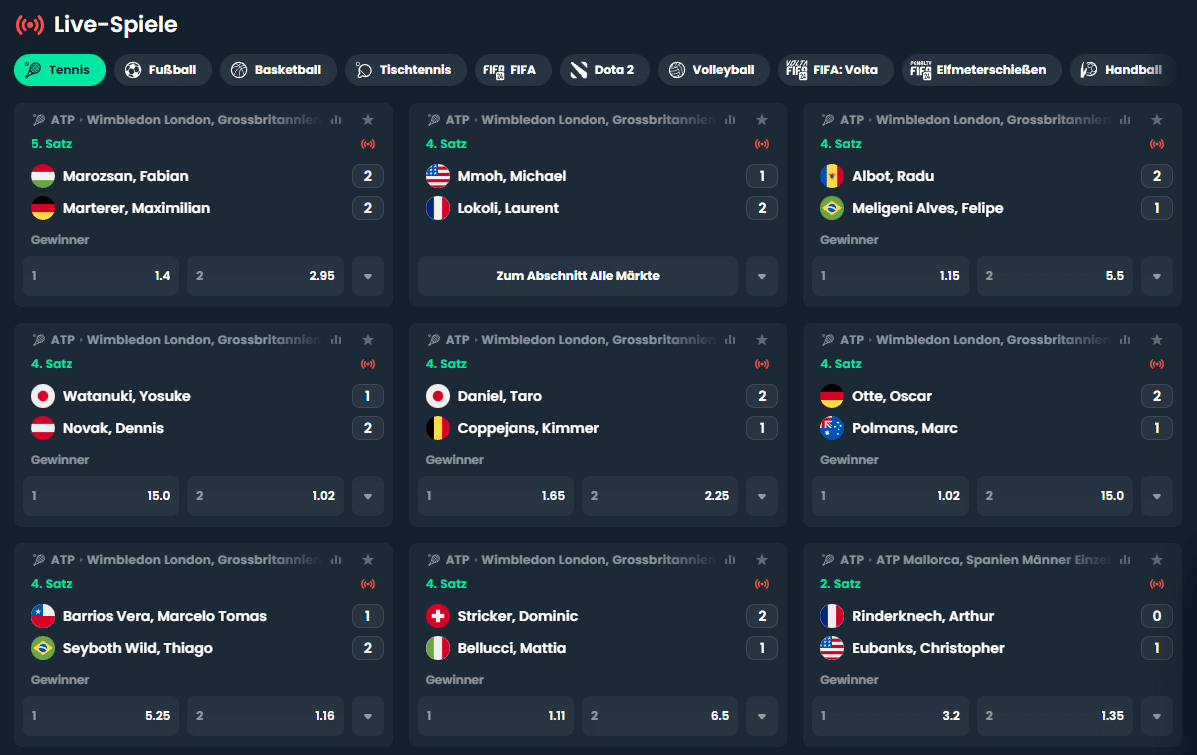Image resolution: width=1197 pixels, height=755 pixels.
Task: Open statistics icon for Albot vs Meligeni Alves
Action: point(1125,120)
